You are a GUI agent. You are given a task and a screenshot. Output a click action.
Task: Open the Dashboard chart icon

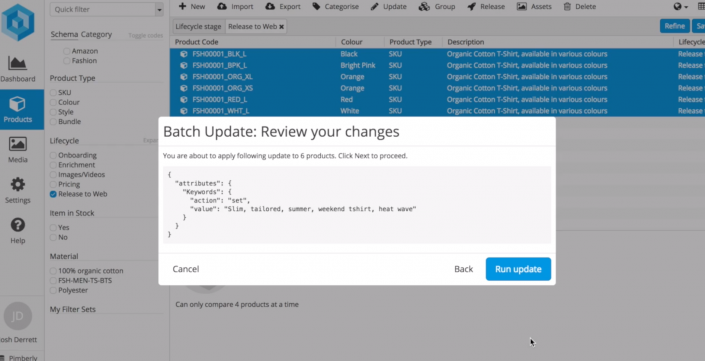(18, 62)
